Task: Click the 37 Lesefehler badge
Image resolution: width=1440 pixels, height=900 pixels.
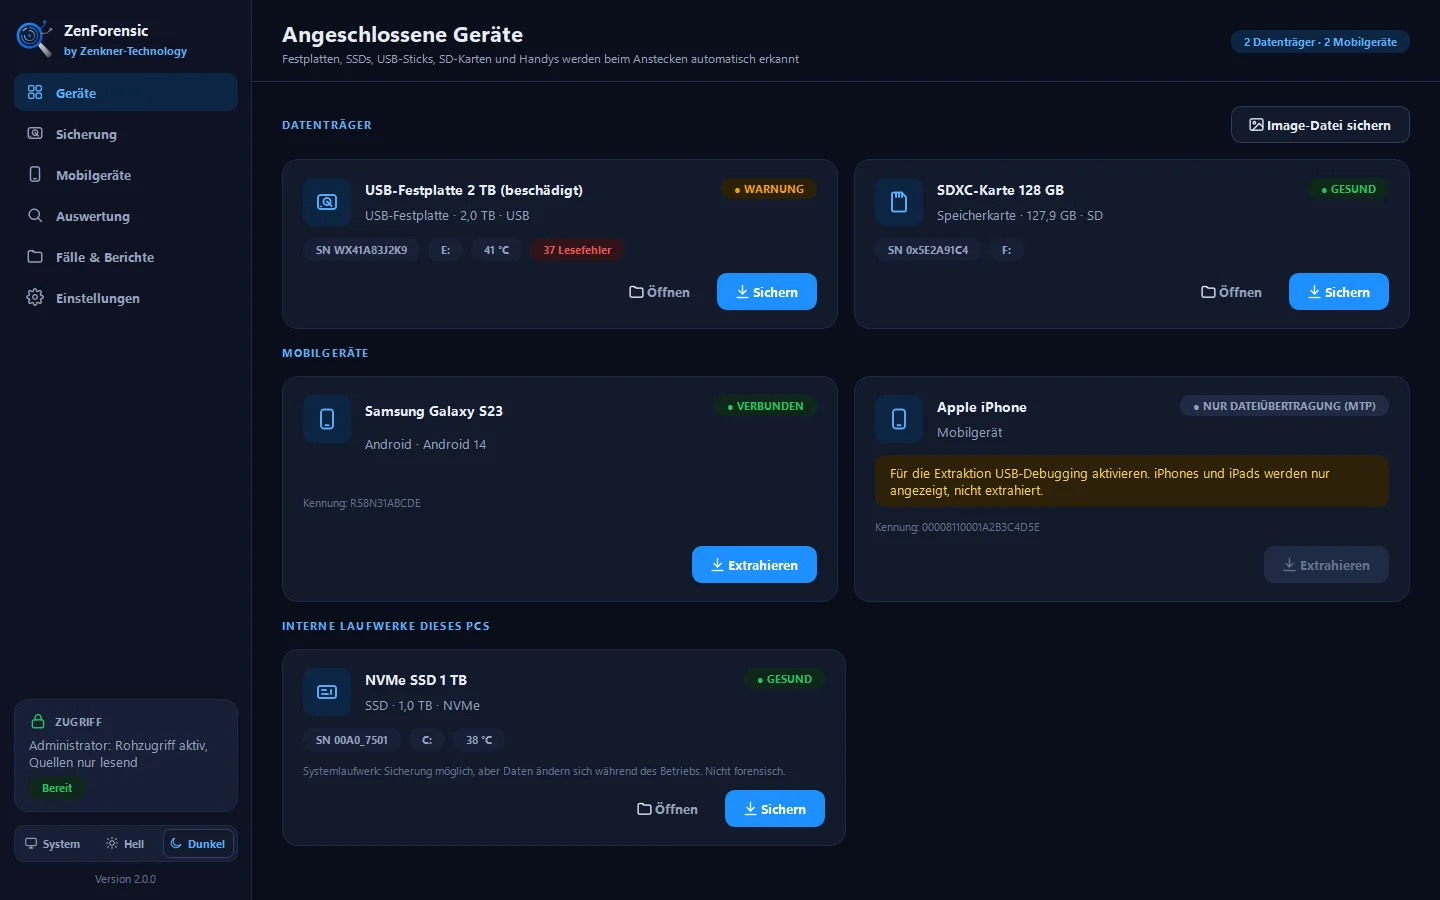Action: (577, 250)
